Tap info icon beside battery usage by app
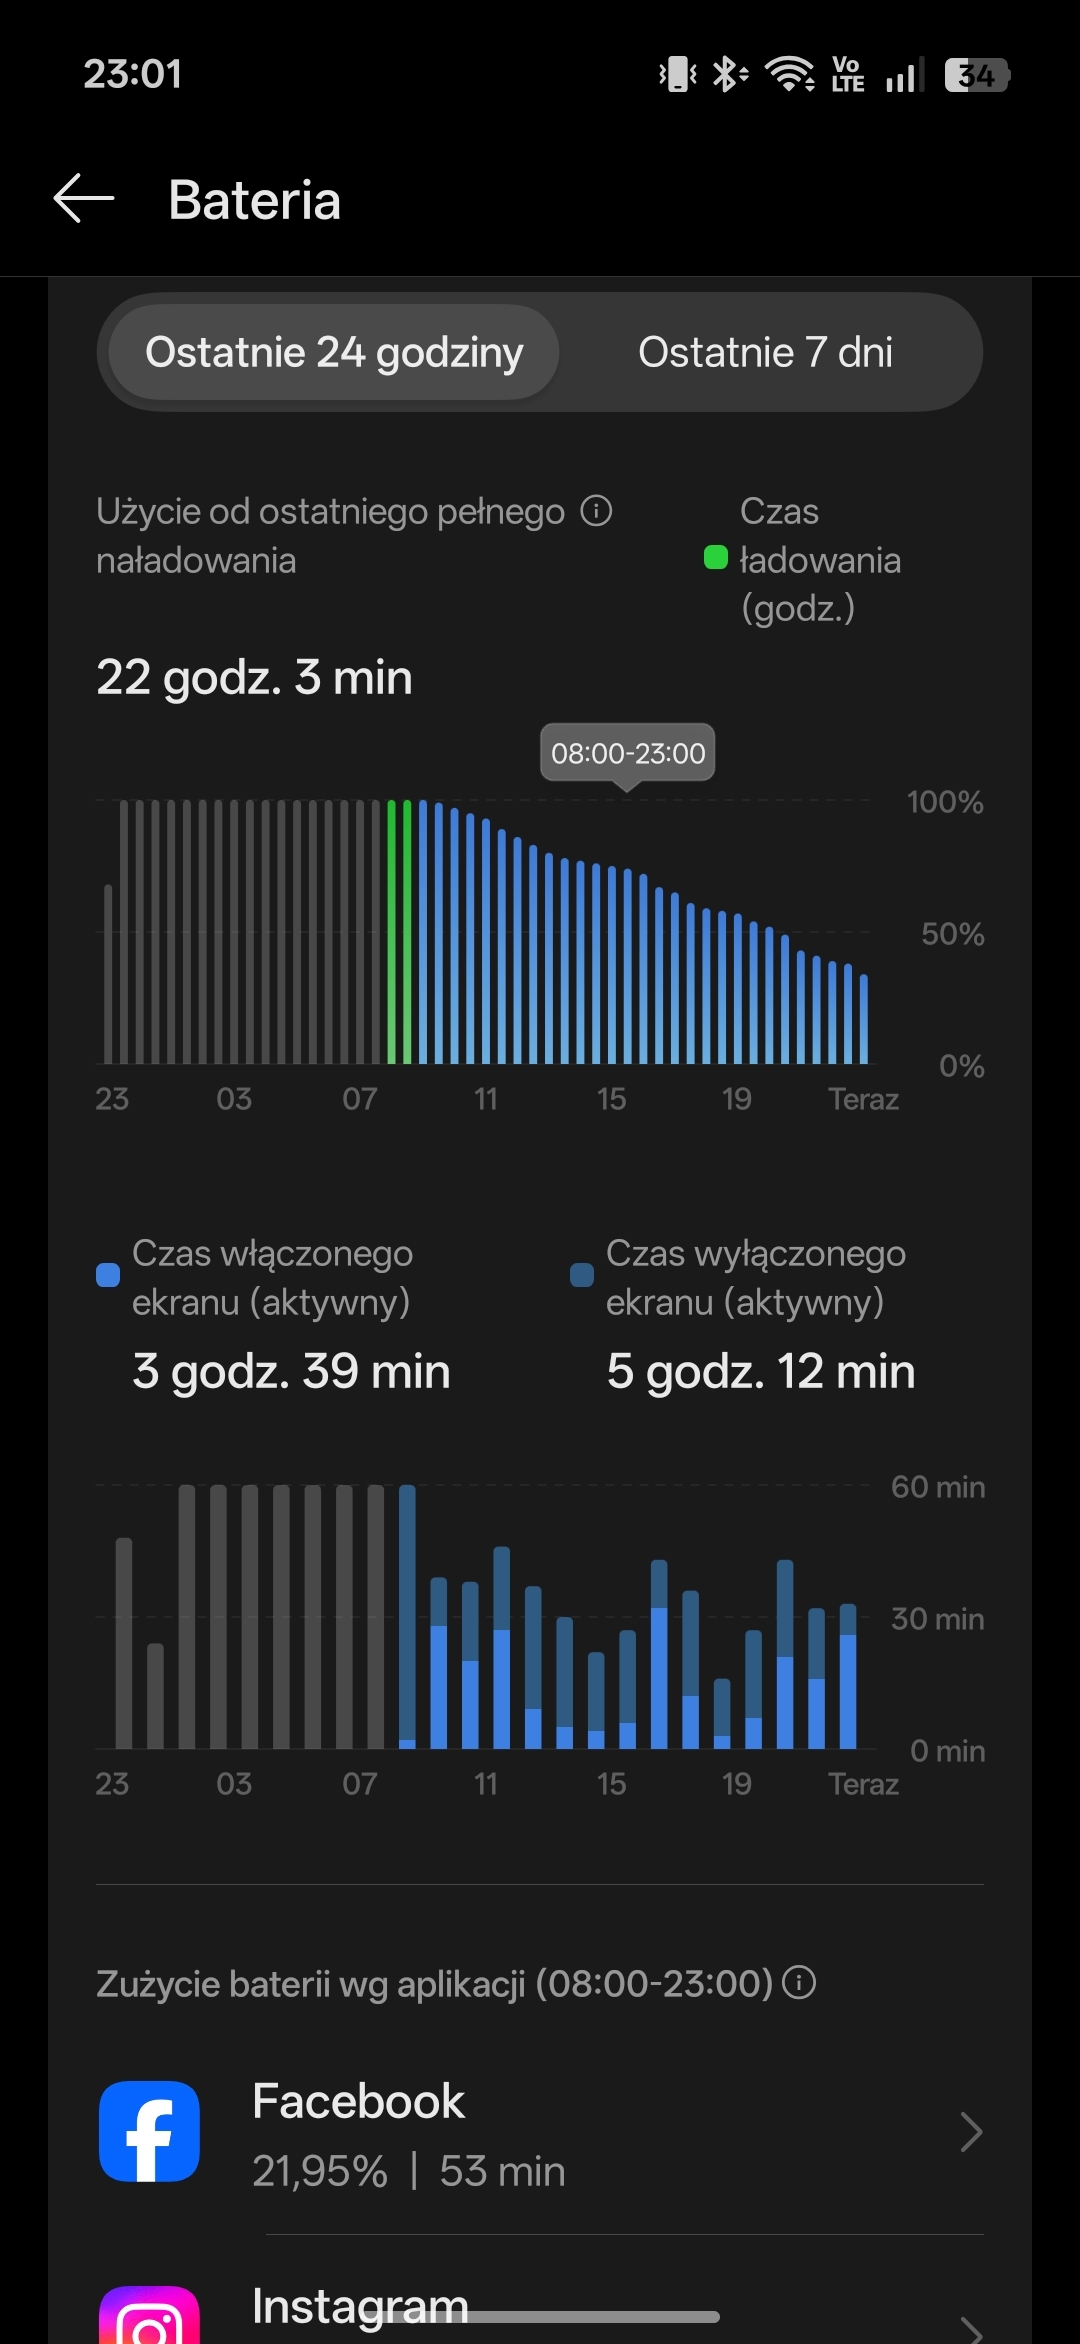 [x=799, y=1982]
